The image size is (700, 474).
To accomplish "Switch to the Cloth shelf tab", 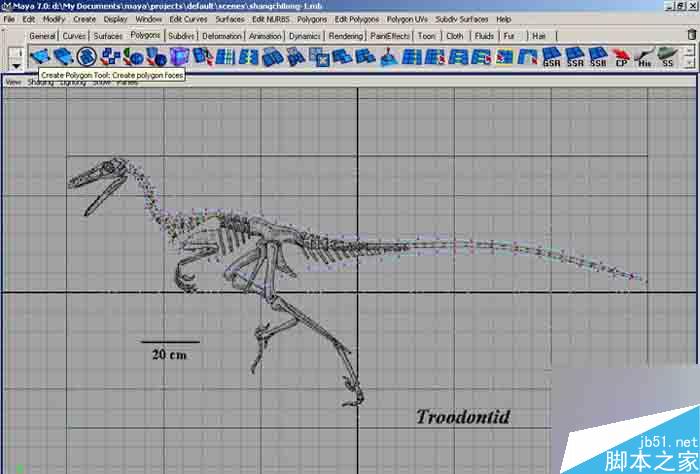I will (x=455, y=36).
